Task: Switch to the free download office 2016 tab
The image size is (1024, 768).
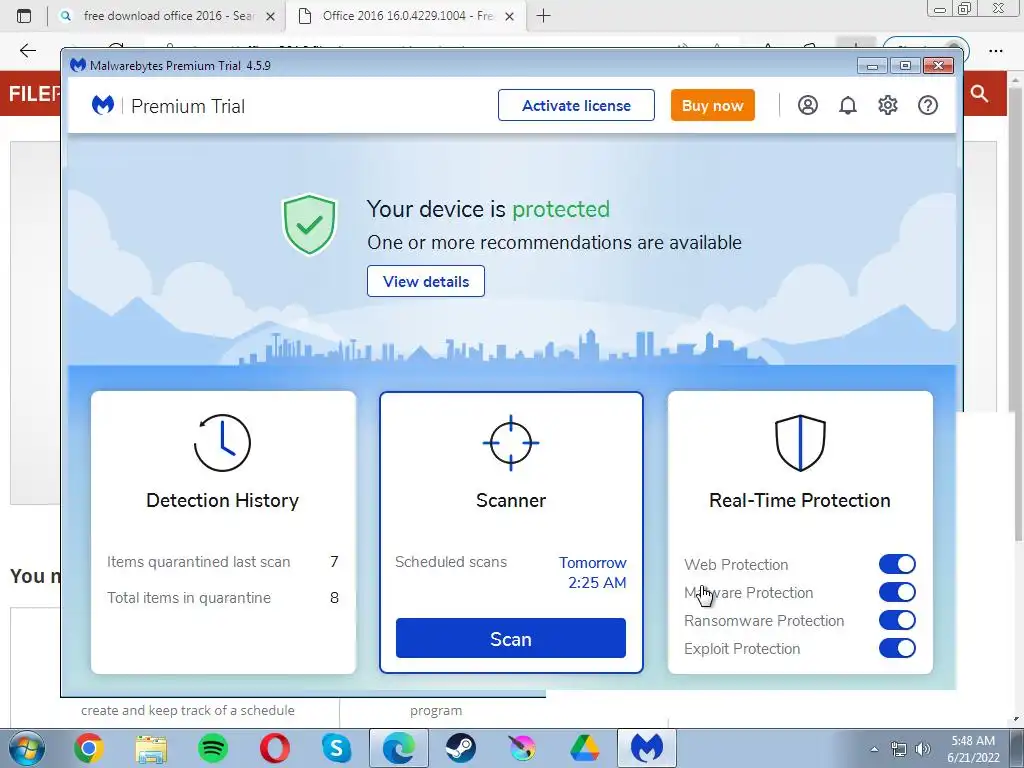Action: tap(167, 16)
